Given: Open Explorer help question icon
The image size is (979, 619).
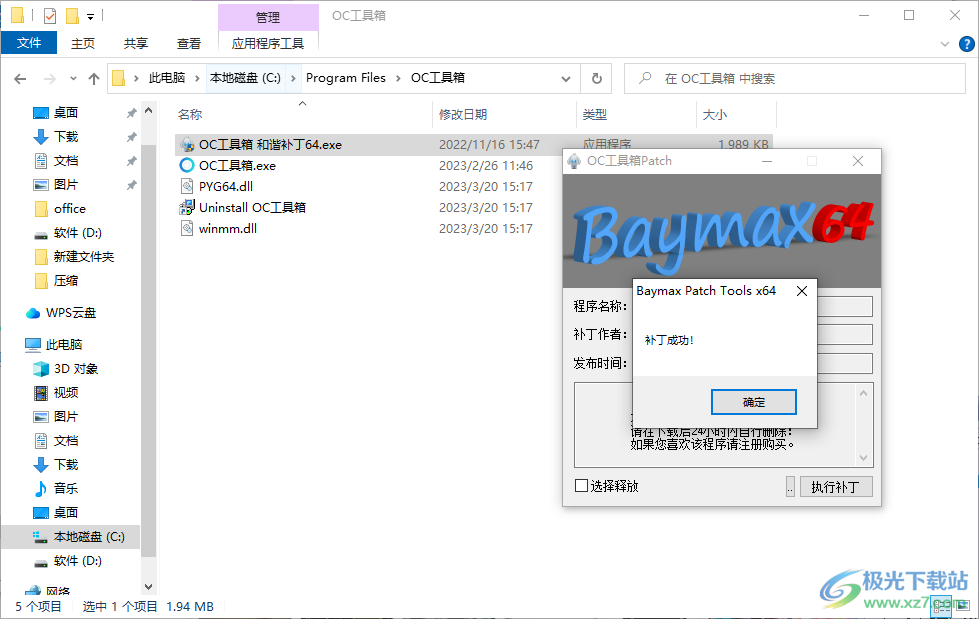Looking at the screenshot, I should point(966,44).
